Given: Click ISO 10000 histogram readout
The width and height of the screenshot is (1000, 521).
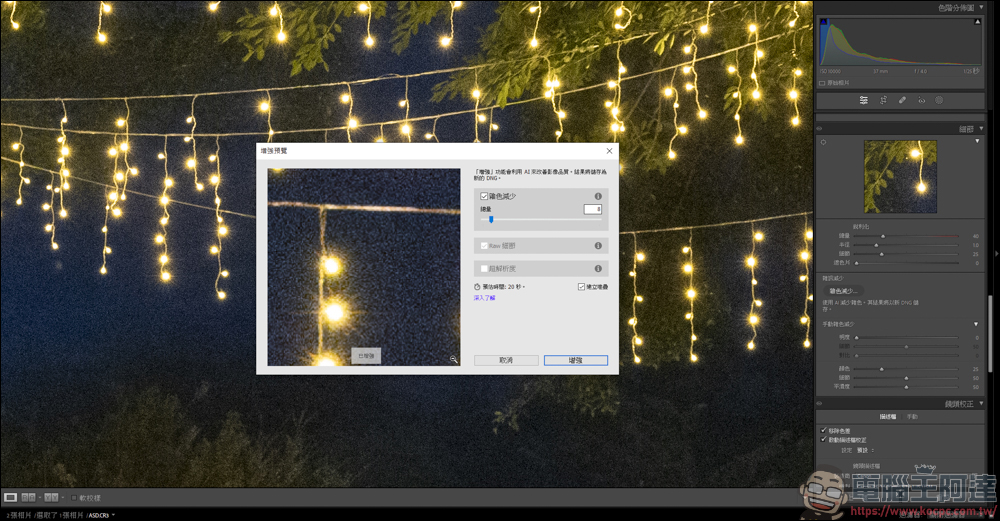Looking at the screenshot, I should tap(830, 71).
